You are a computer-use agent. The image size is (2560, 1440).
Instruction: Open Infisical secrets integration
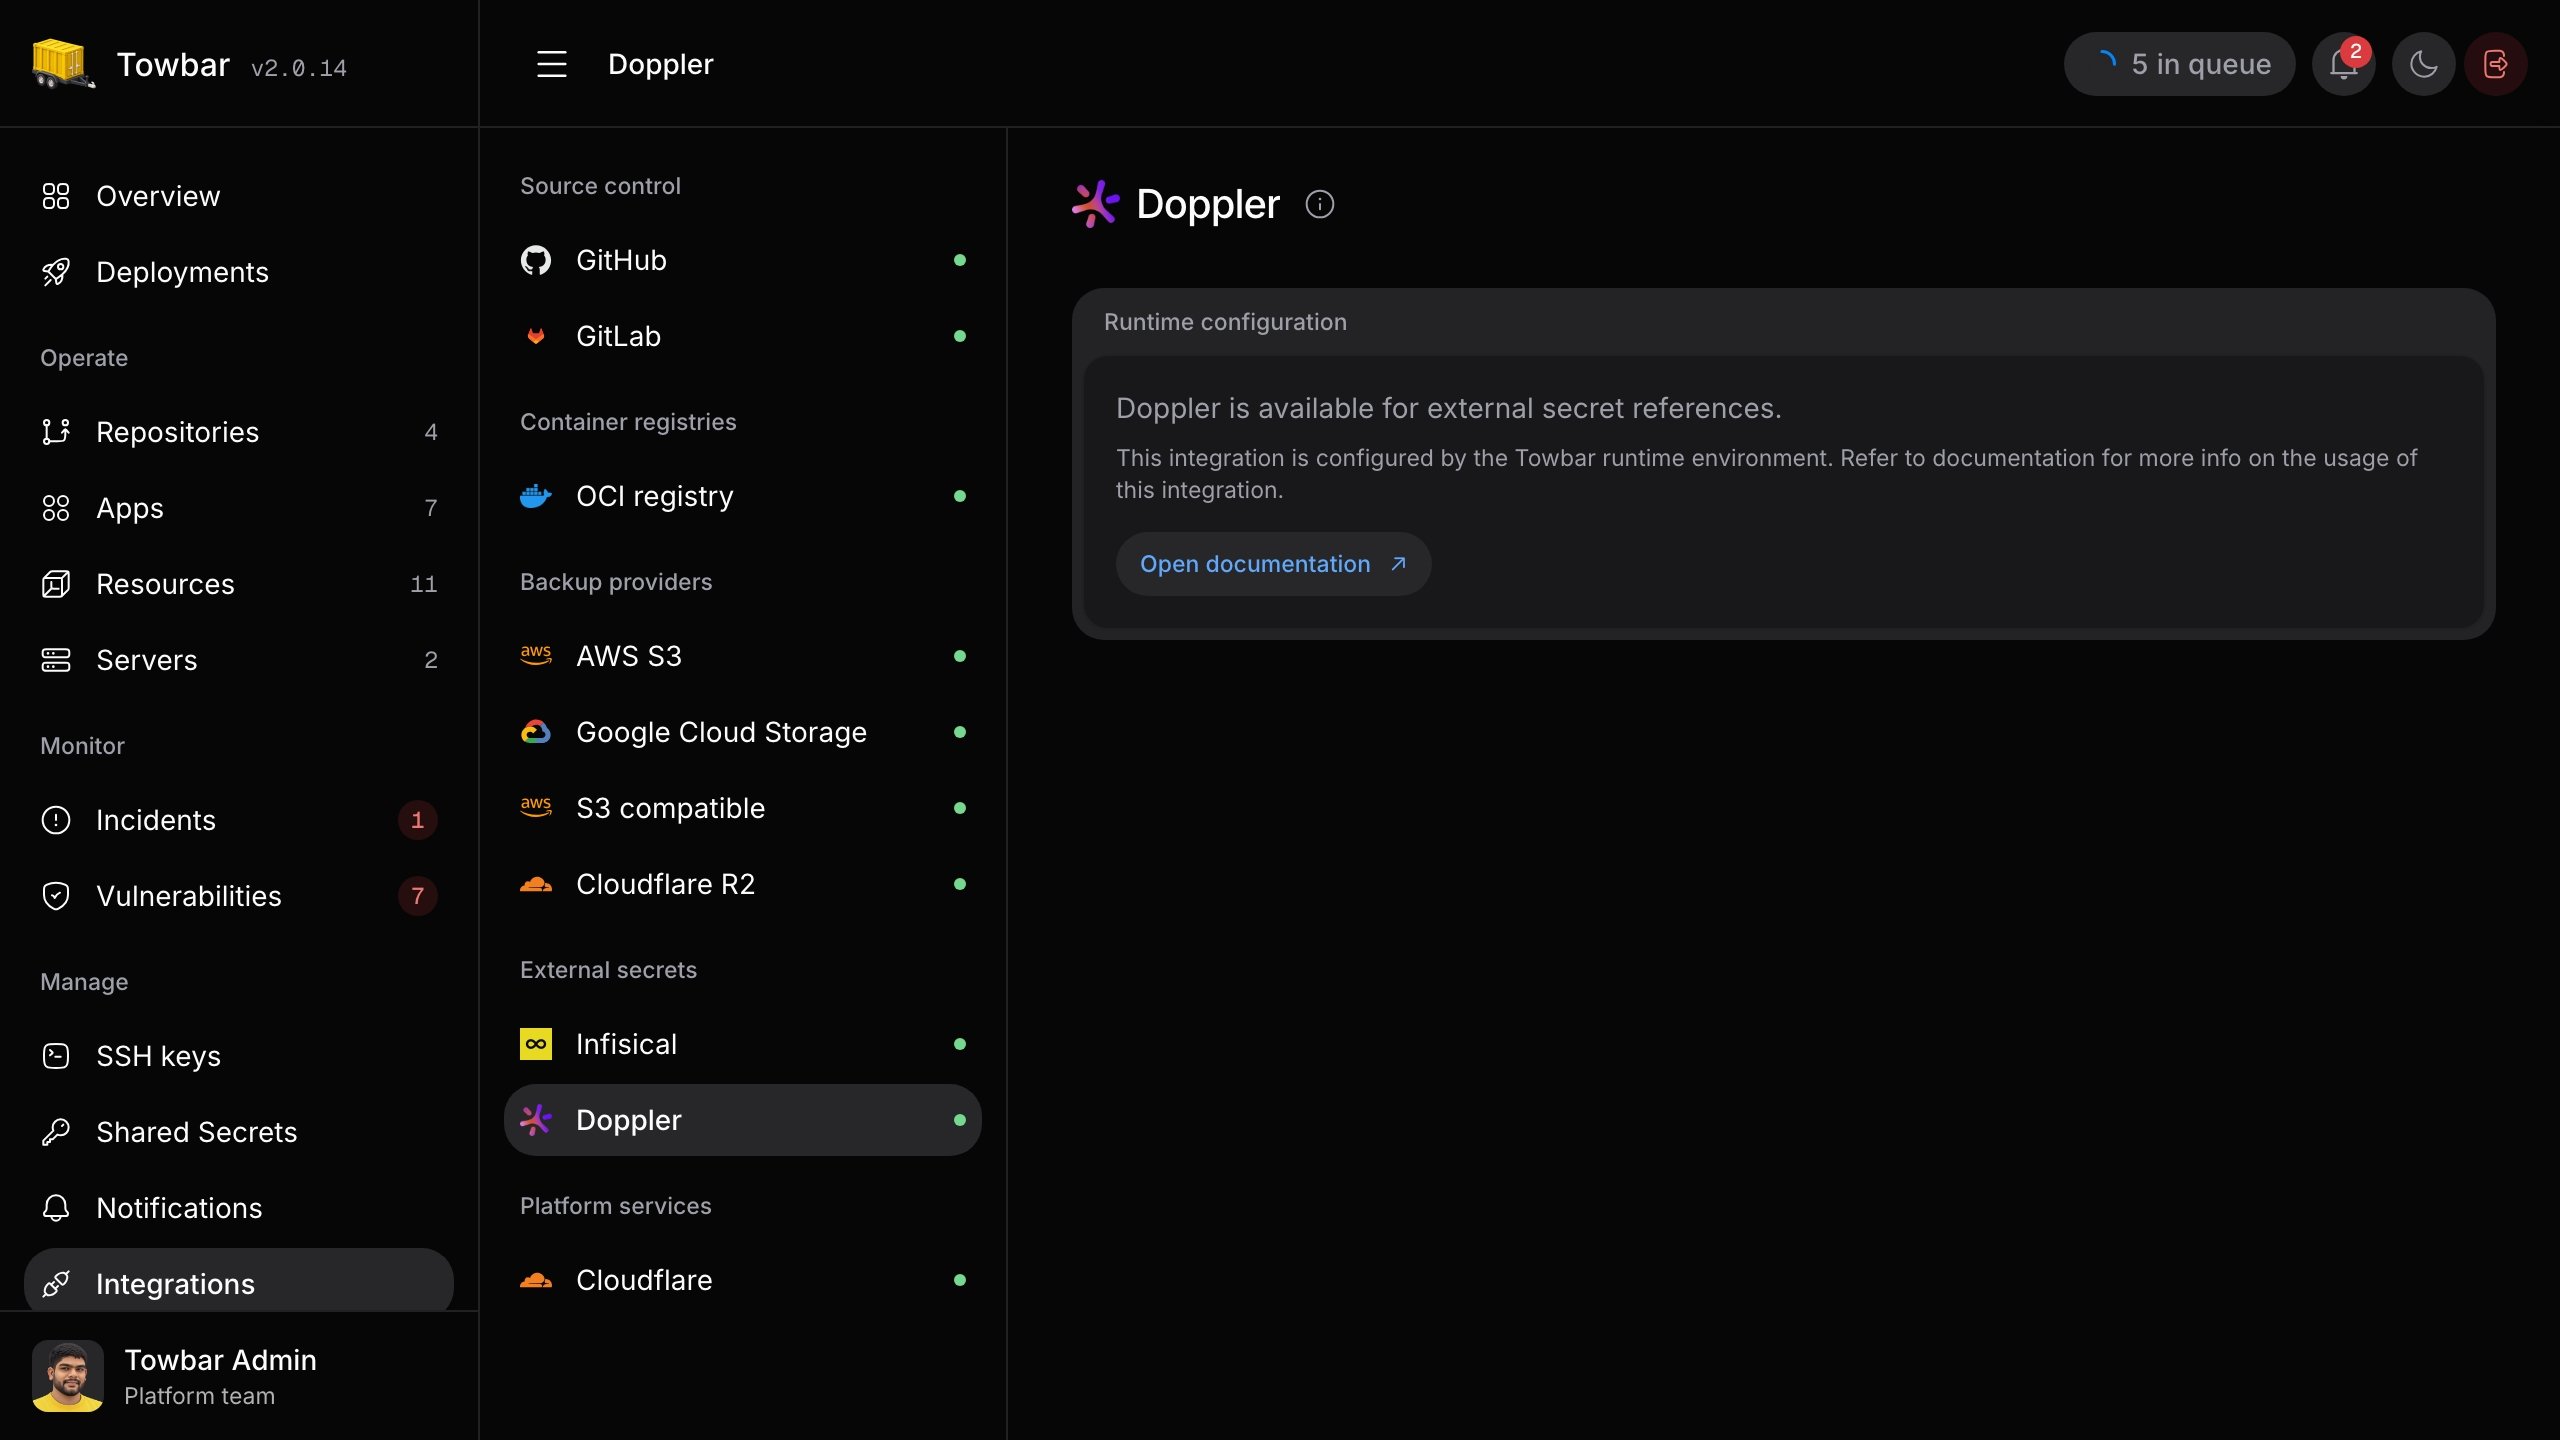coord(743,1044)
